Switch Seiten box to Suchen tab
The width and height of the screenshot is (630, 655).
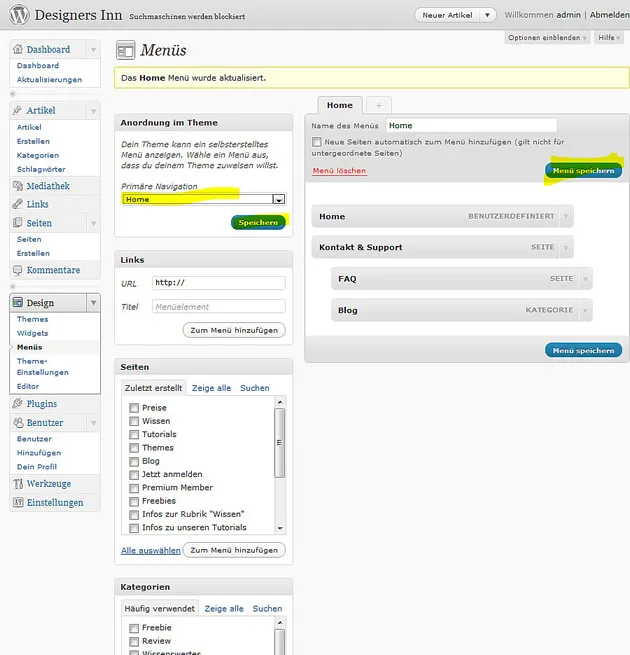(x=255, y=388)
